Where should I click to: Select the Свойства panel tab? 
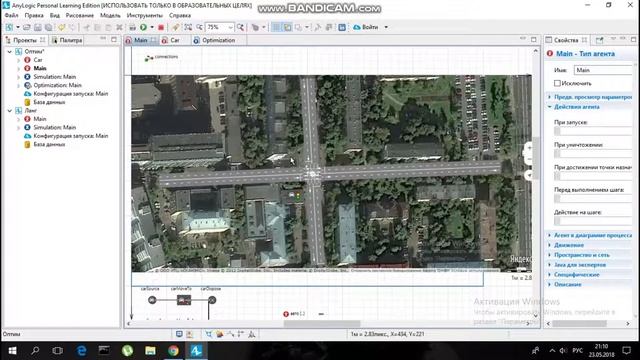coord(566,40)
